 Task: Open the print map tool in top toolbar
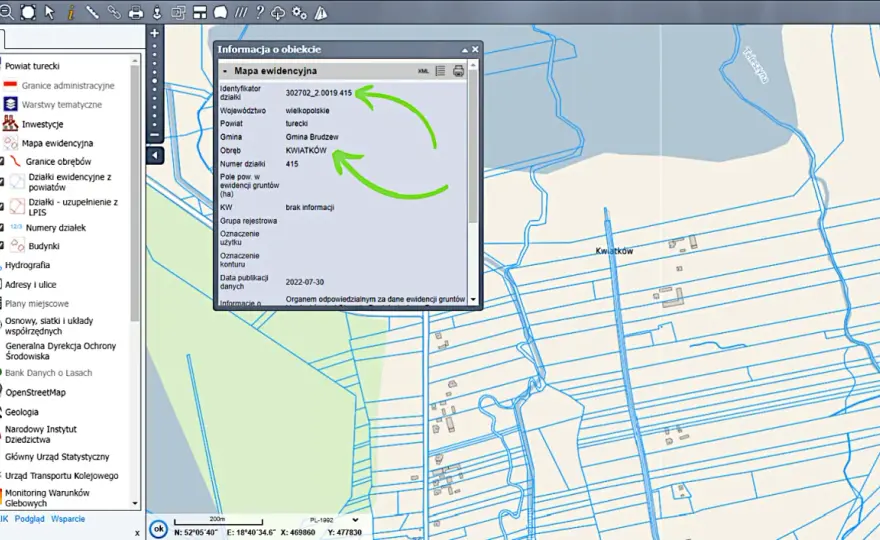(135, 12)
